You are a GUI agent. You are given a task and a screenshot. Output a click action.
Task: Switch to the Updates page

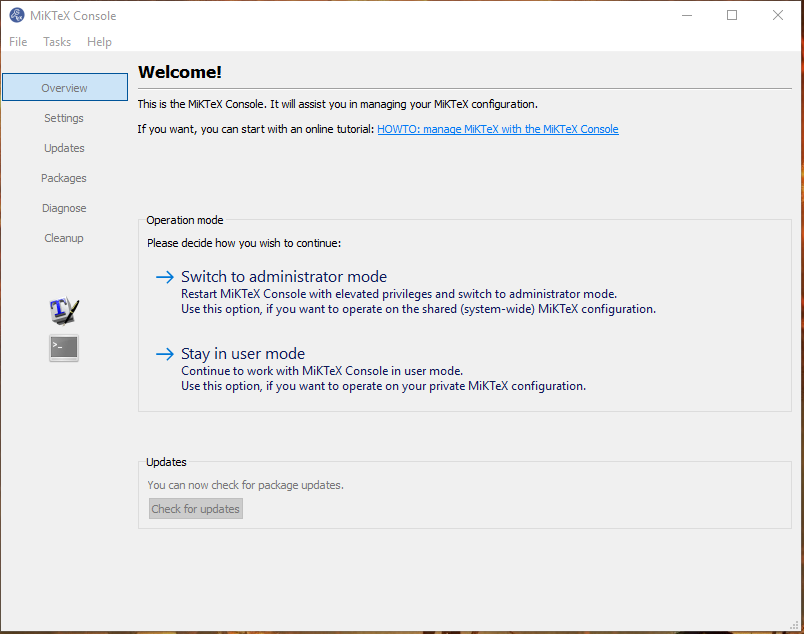point(64,148)
